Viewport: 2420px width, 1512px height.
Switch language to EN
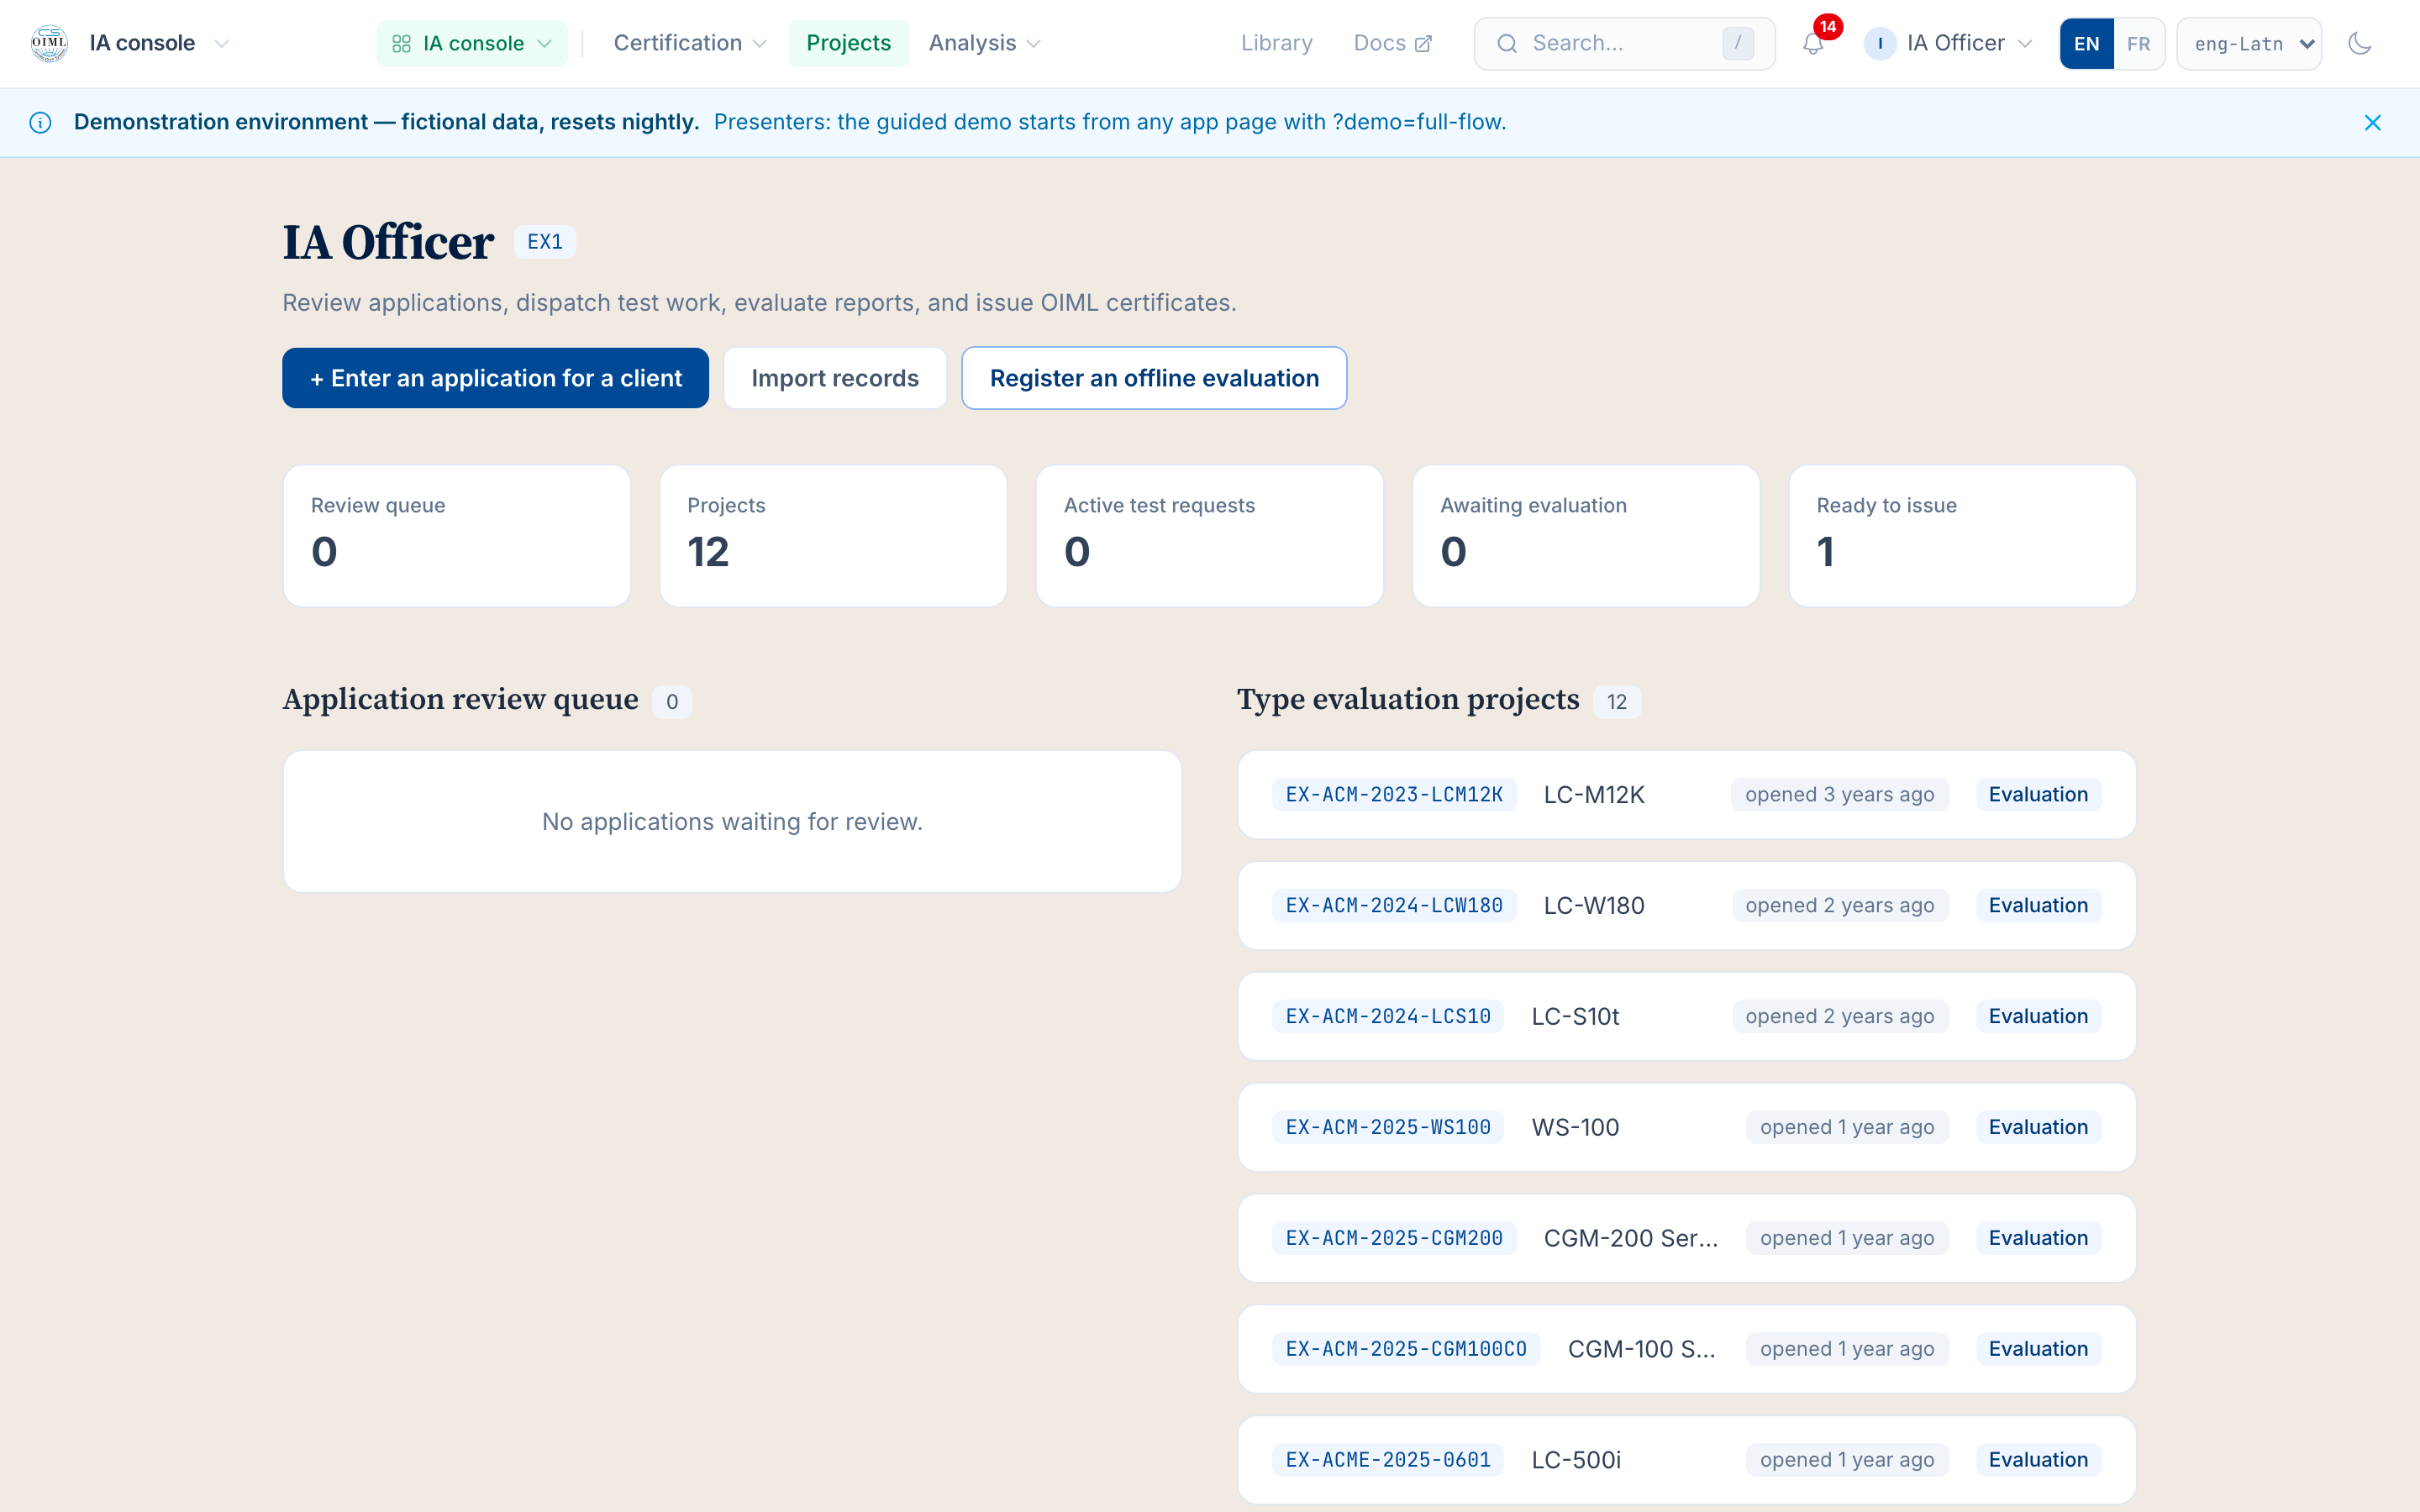[x=2086, y=43]
